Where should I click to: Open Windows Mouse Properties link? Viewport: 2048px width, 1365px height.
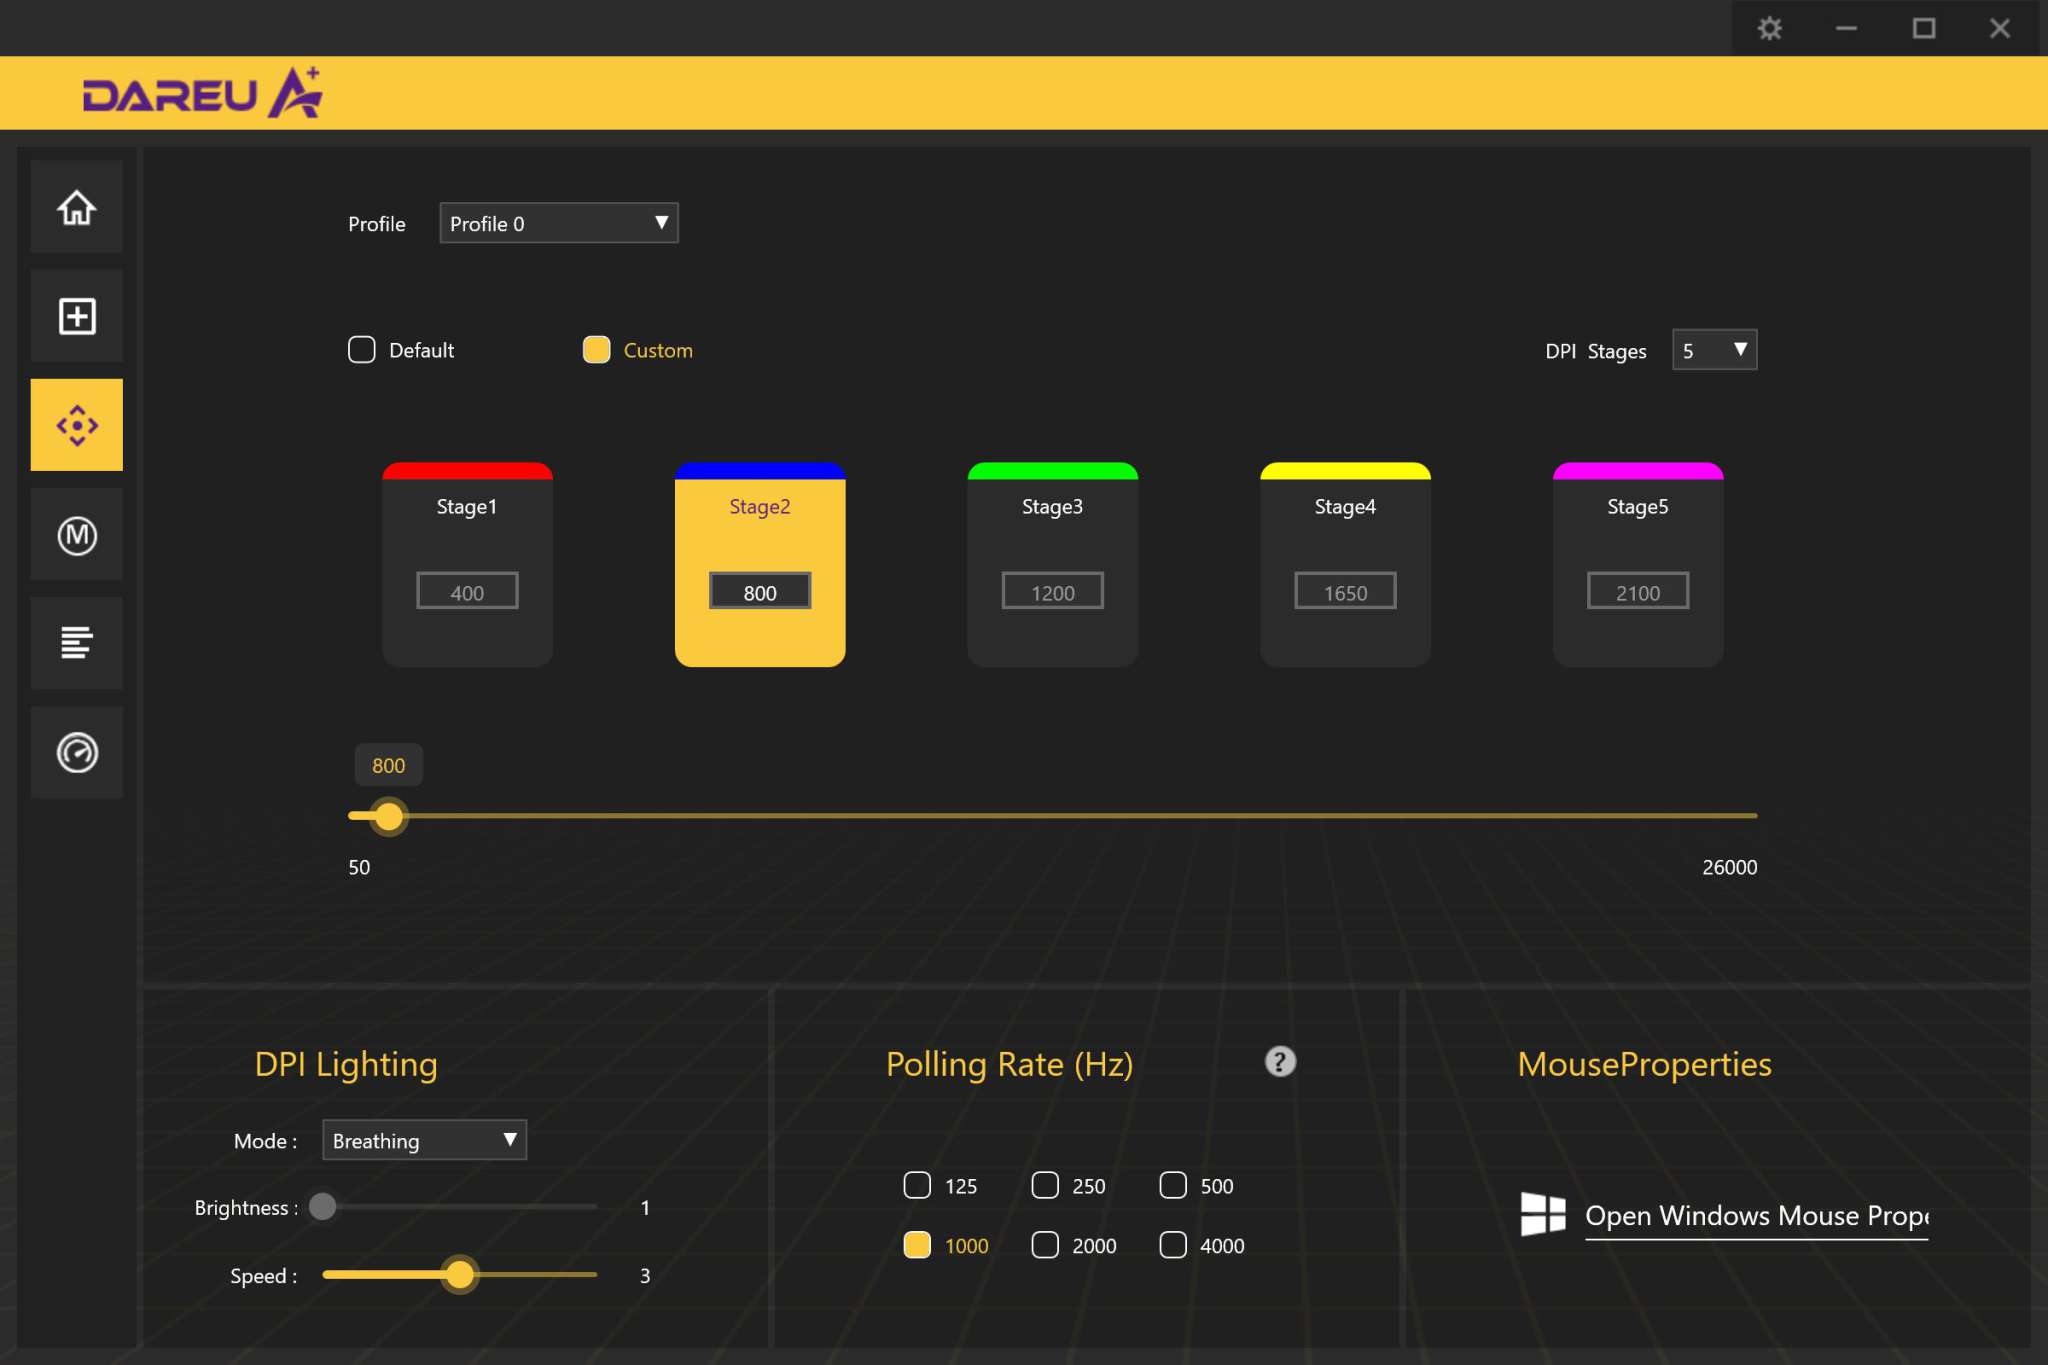1755,1215
